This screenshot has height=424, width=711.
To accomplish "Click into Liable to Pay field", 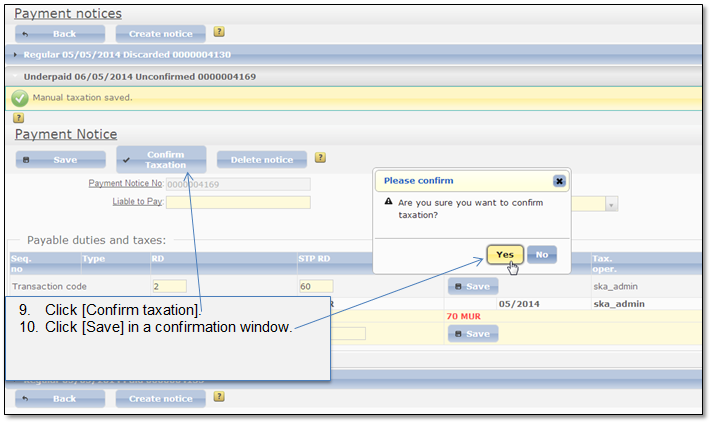I will click(x=238, y=202).
